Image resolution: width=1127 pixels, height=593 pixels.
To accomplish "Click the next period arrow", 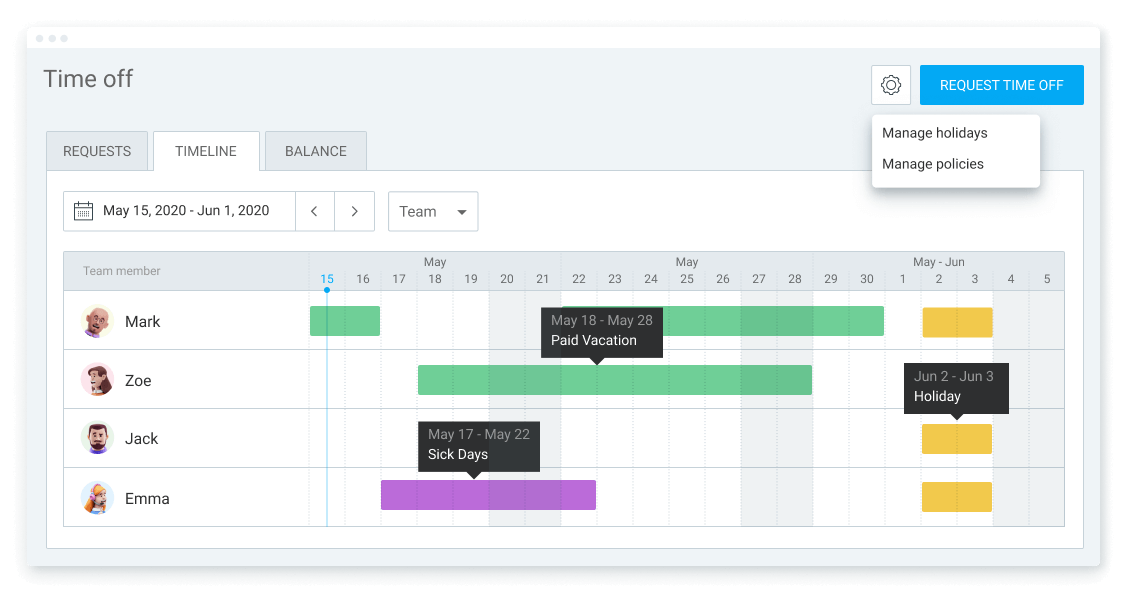I will click(355, 211).
